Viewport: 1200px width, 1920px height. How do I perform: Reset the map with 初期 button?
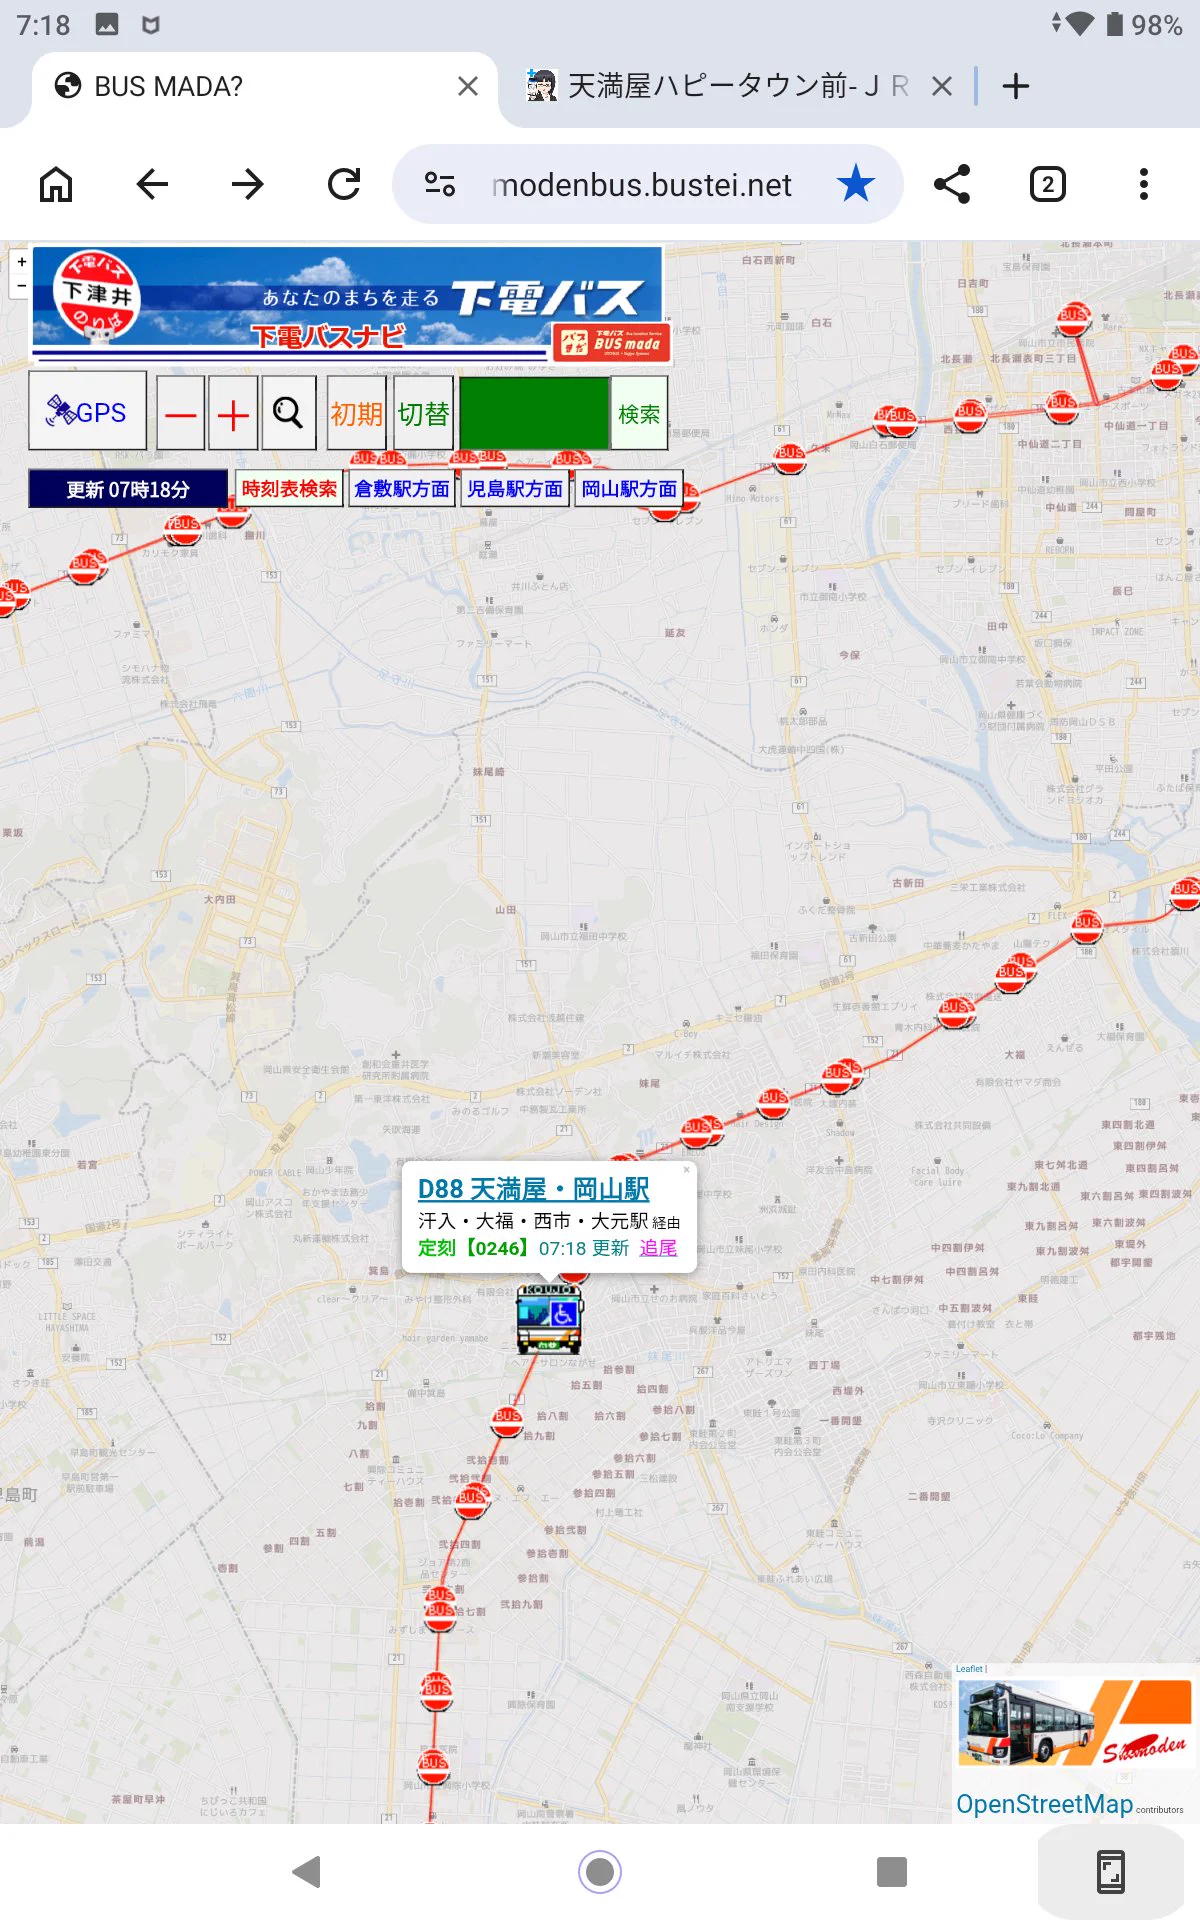coord(356,413)
